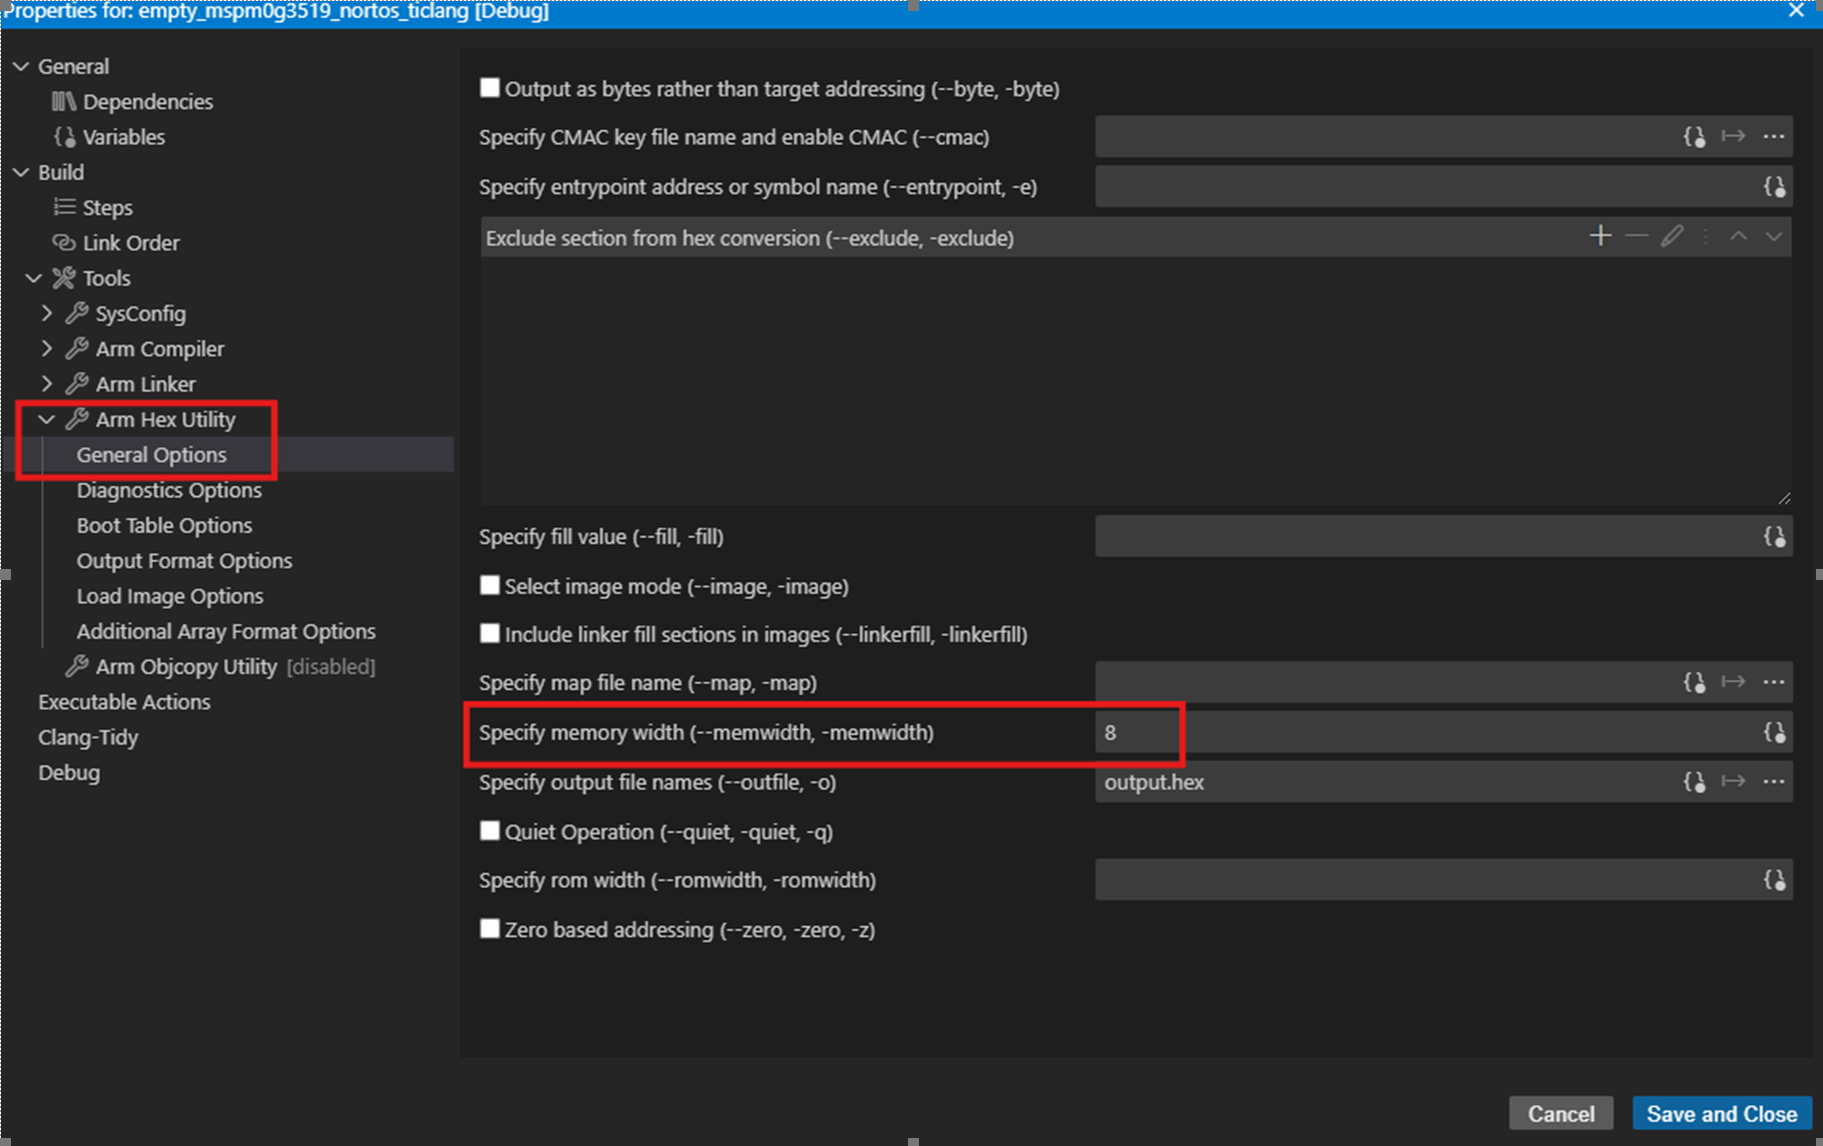
Task: Move Exclude section entry up
Action: (x=1738, y=236)
